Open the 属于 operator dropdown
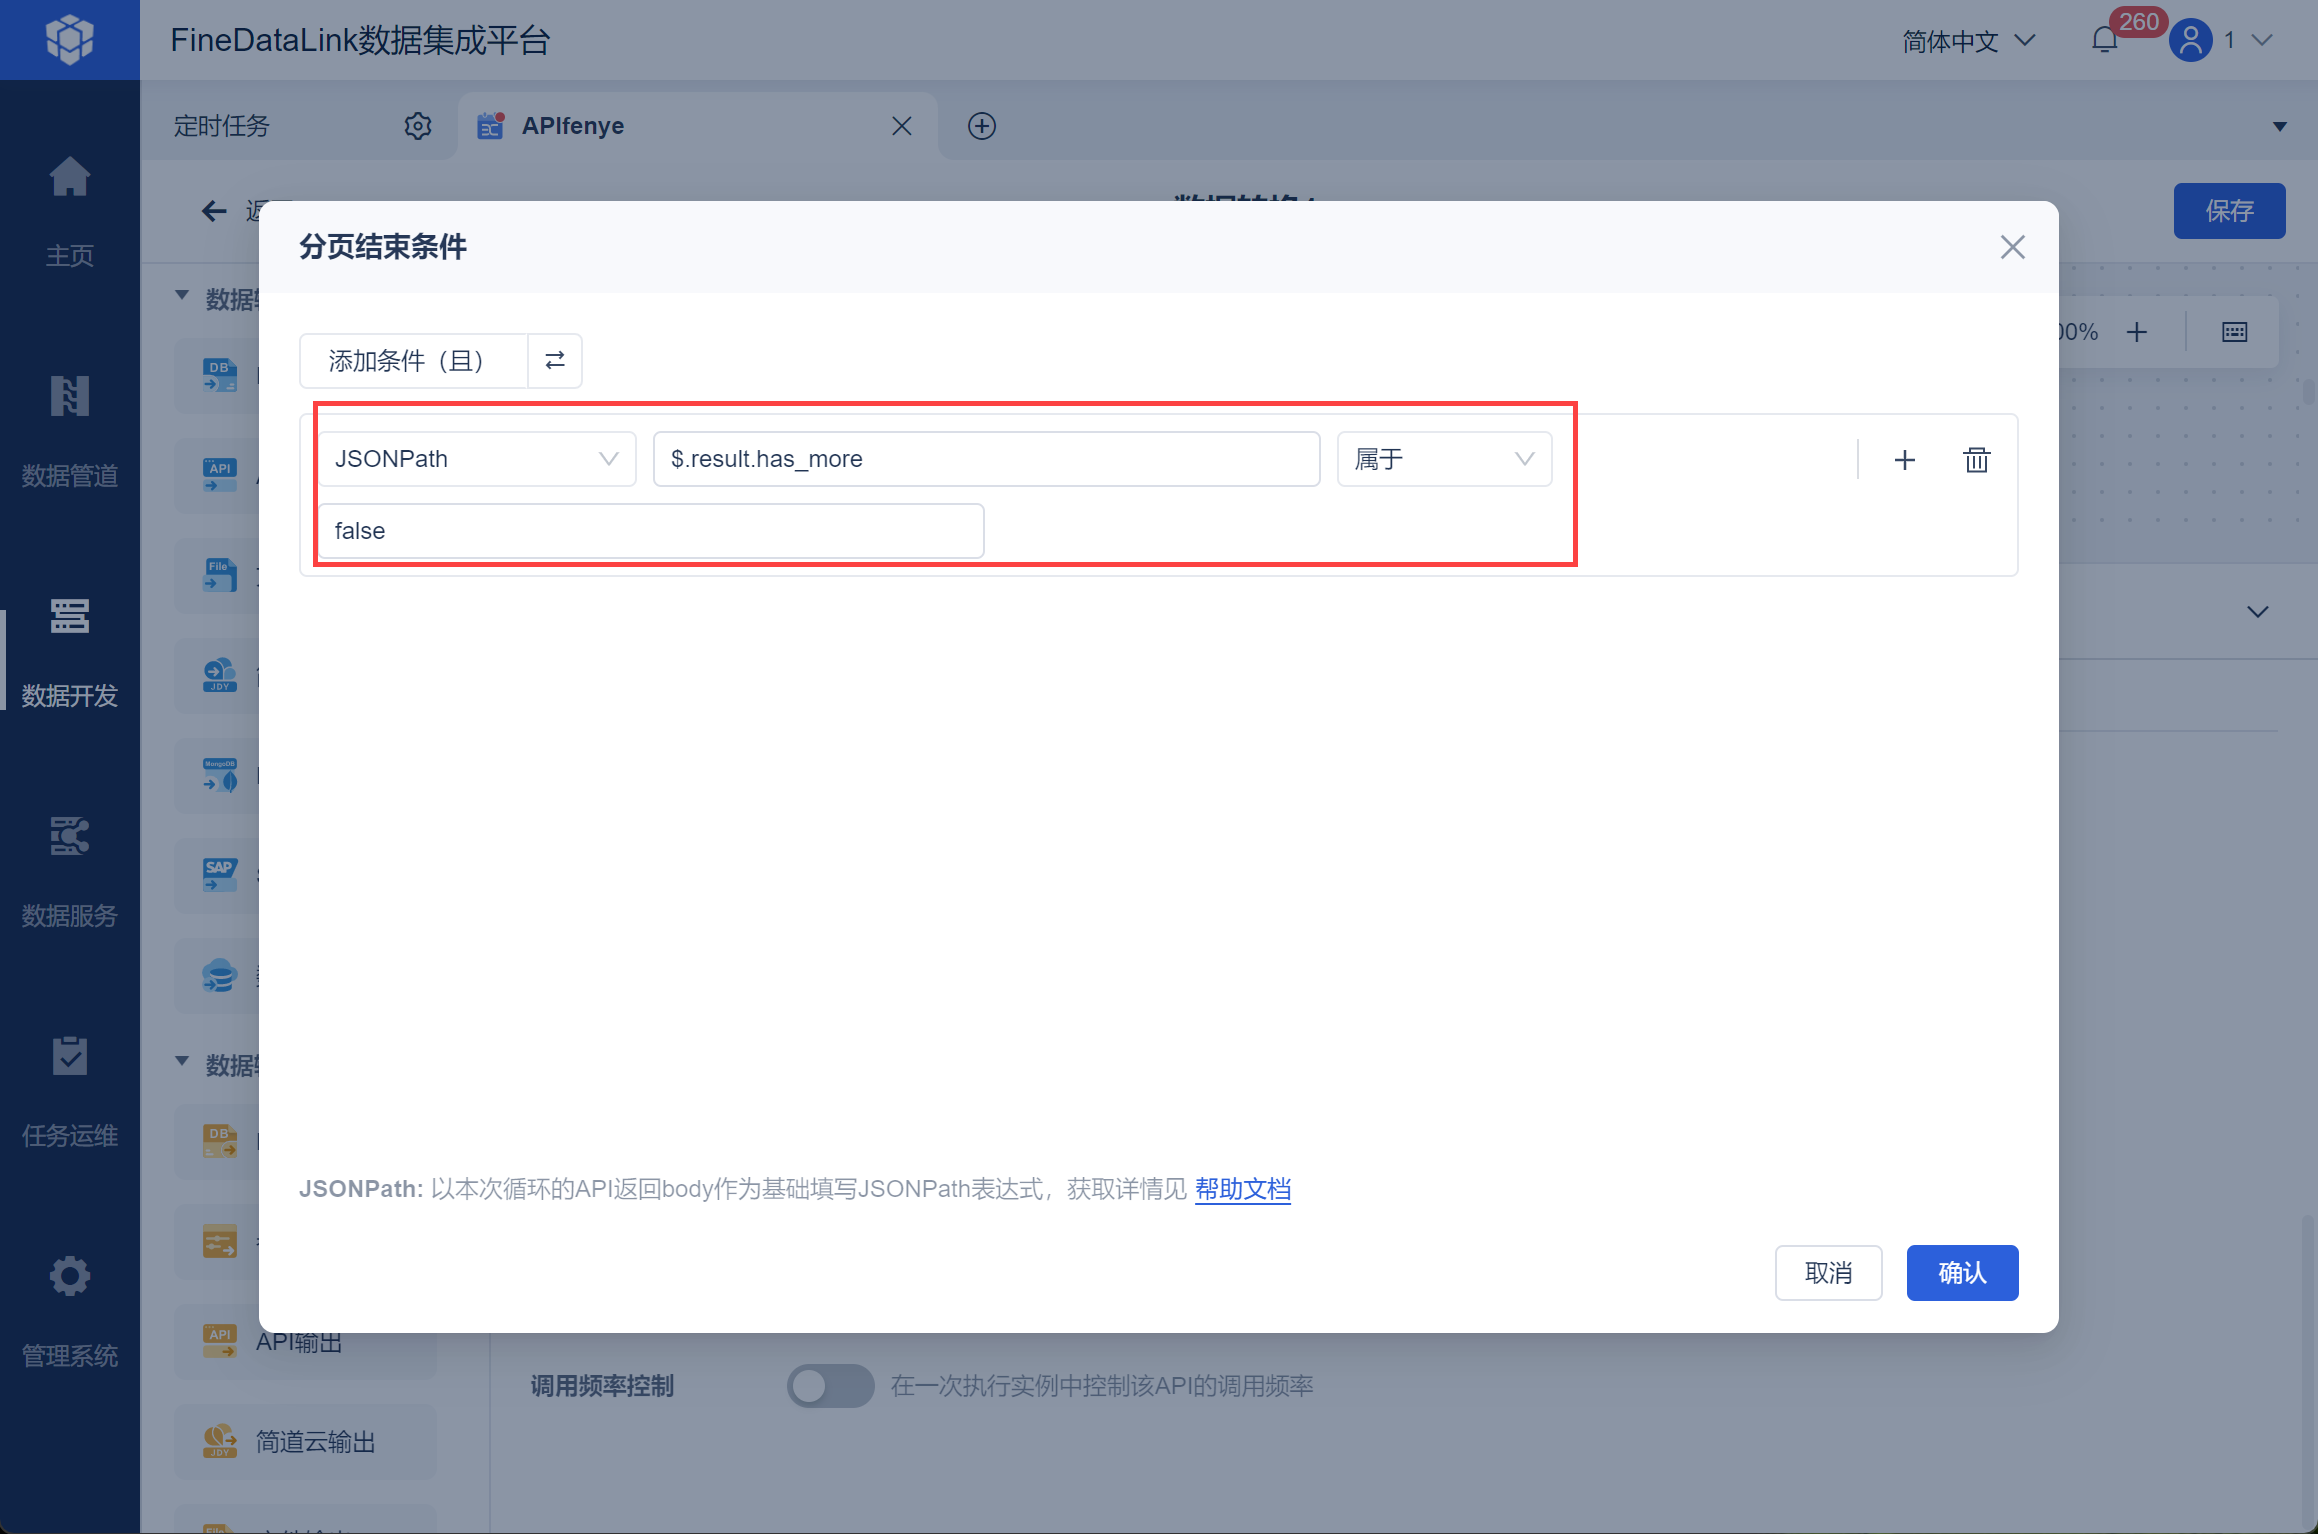 click(1444, 459)
